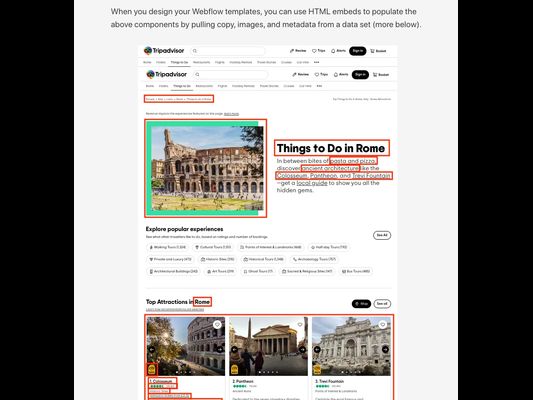Open the three-dots more menu in upper nav
The height and width of the screenshot is (400, 533).
[316, 62]
